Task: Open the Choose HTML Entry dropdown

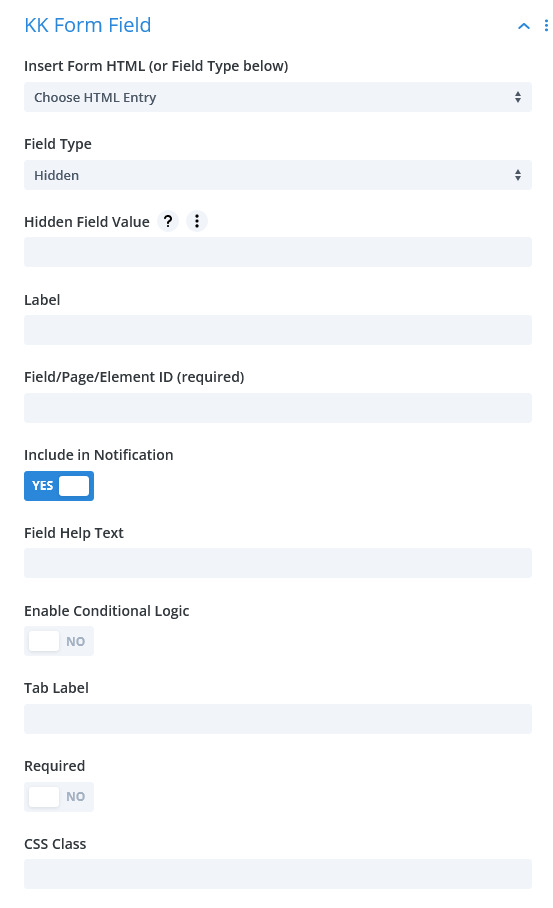Action: click(278, 97)
